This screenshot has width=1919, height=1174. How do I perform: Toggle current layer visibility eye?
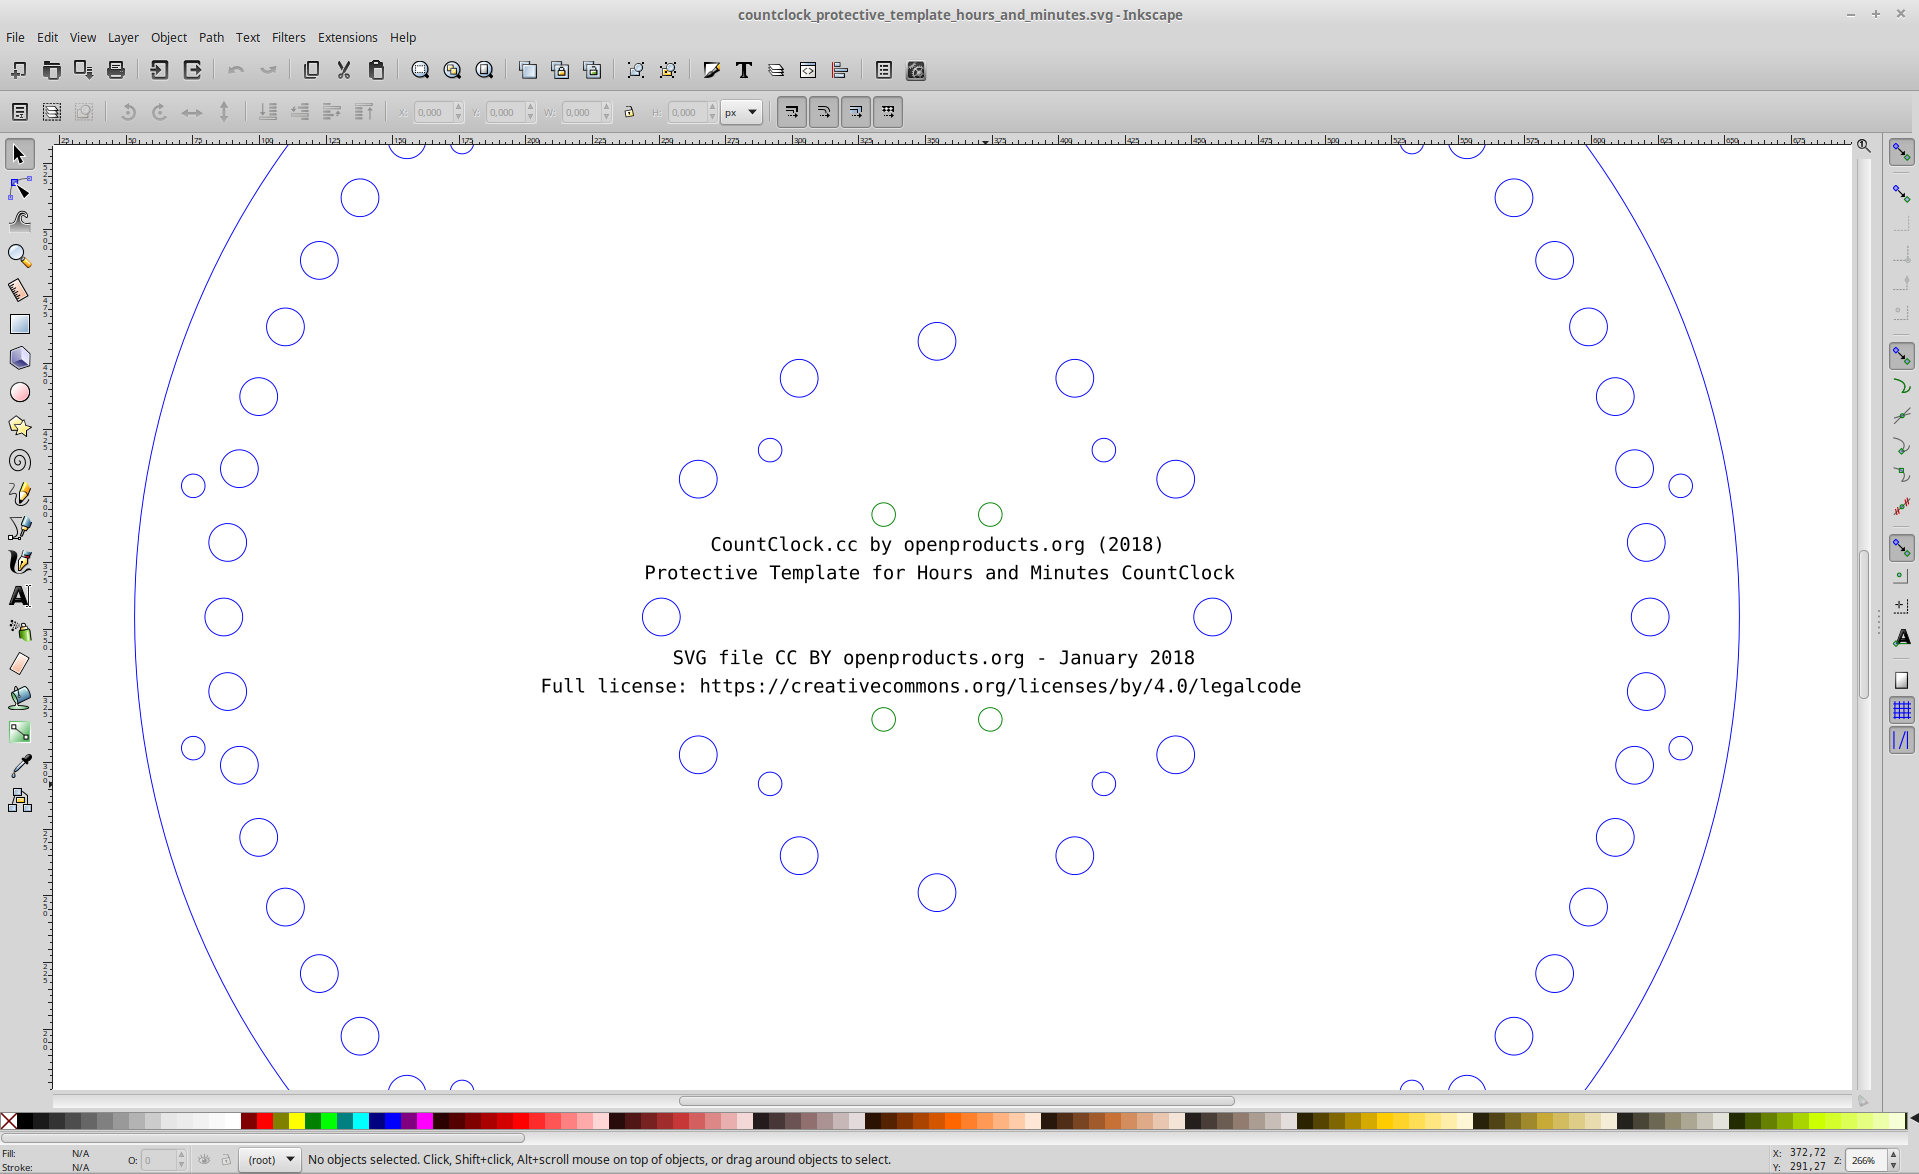click(204, 1160)
